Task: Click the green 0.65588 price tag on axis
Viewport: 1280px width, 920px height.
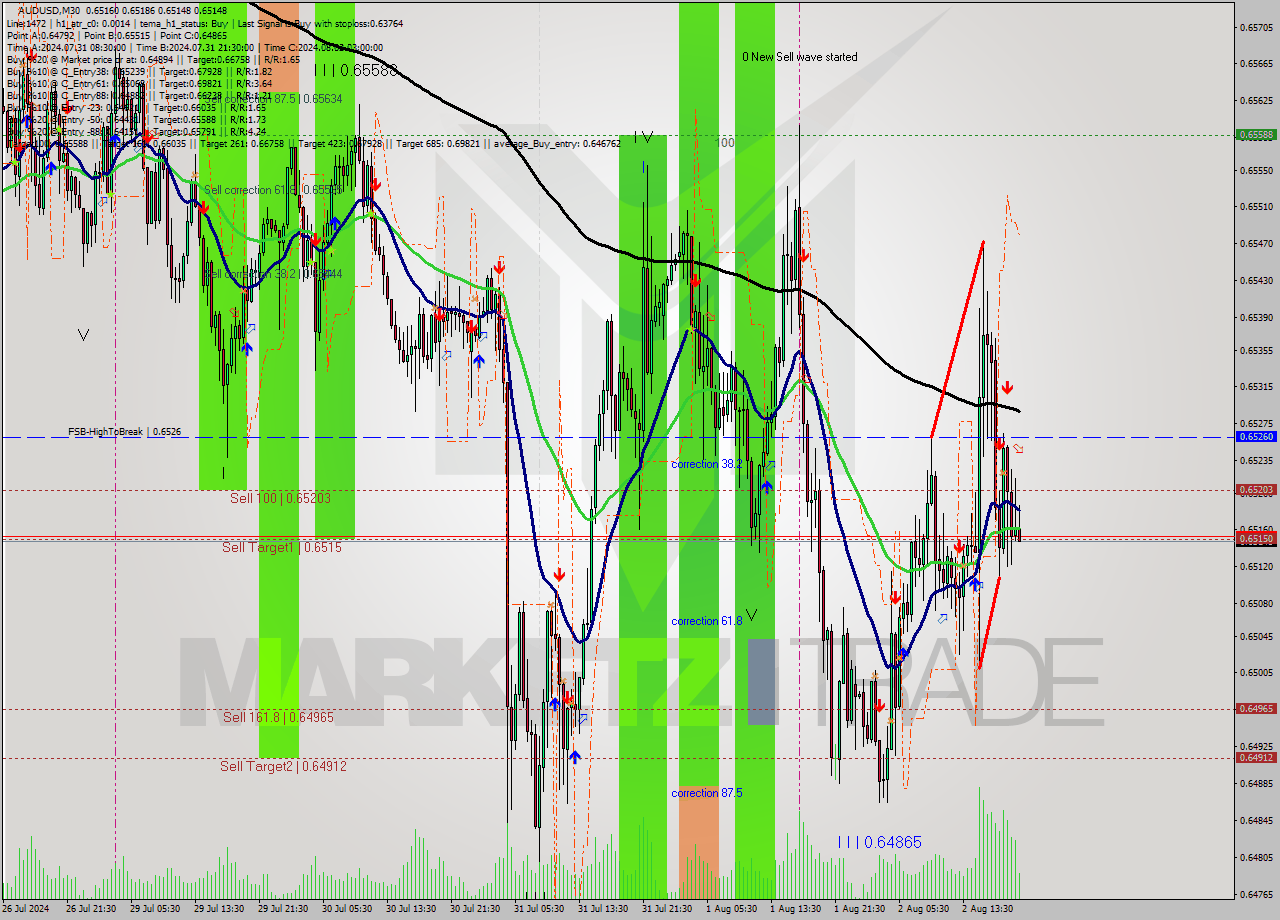Action: coord(1255,134)
